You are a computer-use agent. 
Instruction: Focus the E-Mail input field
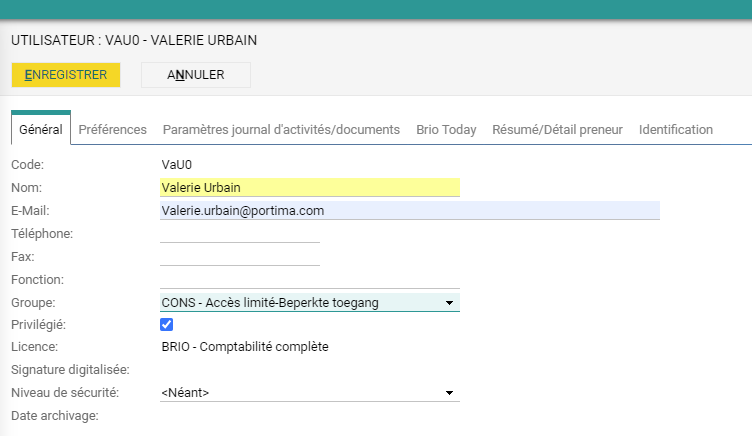(409, 211)
